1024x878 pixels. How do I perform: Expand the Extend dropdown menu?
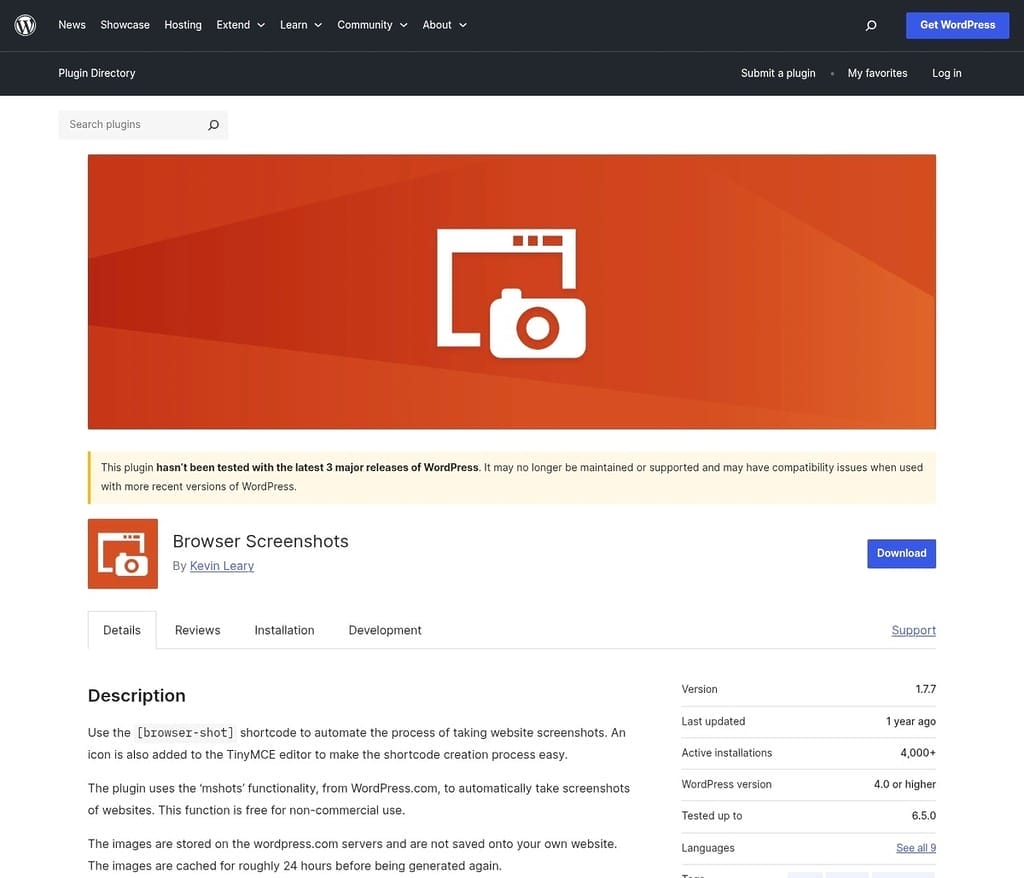pos(241,25)
